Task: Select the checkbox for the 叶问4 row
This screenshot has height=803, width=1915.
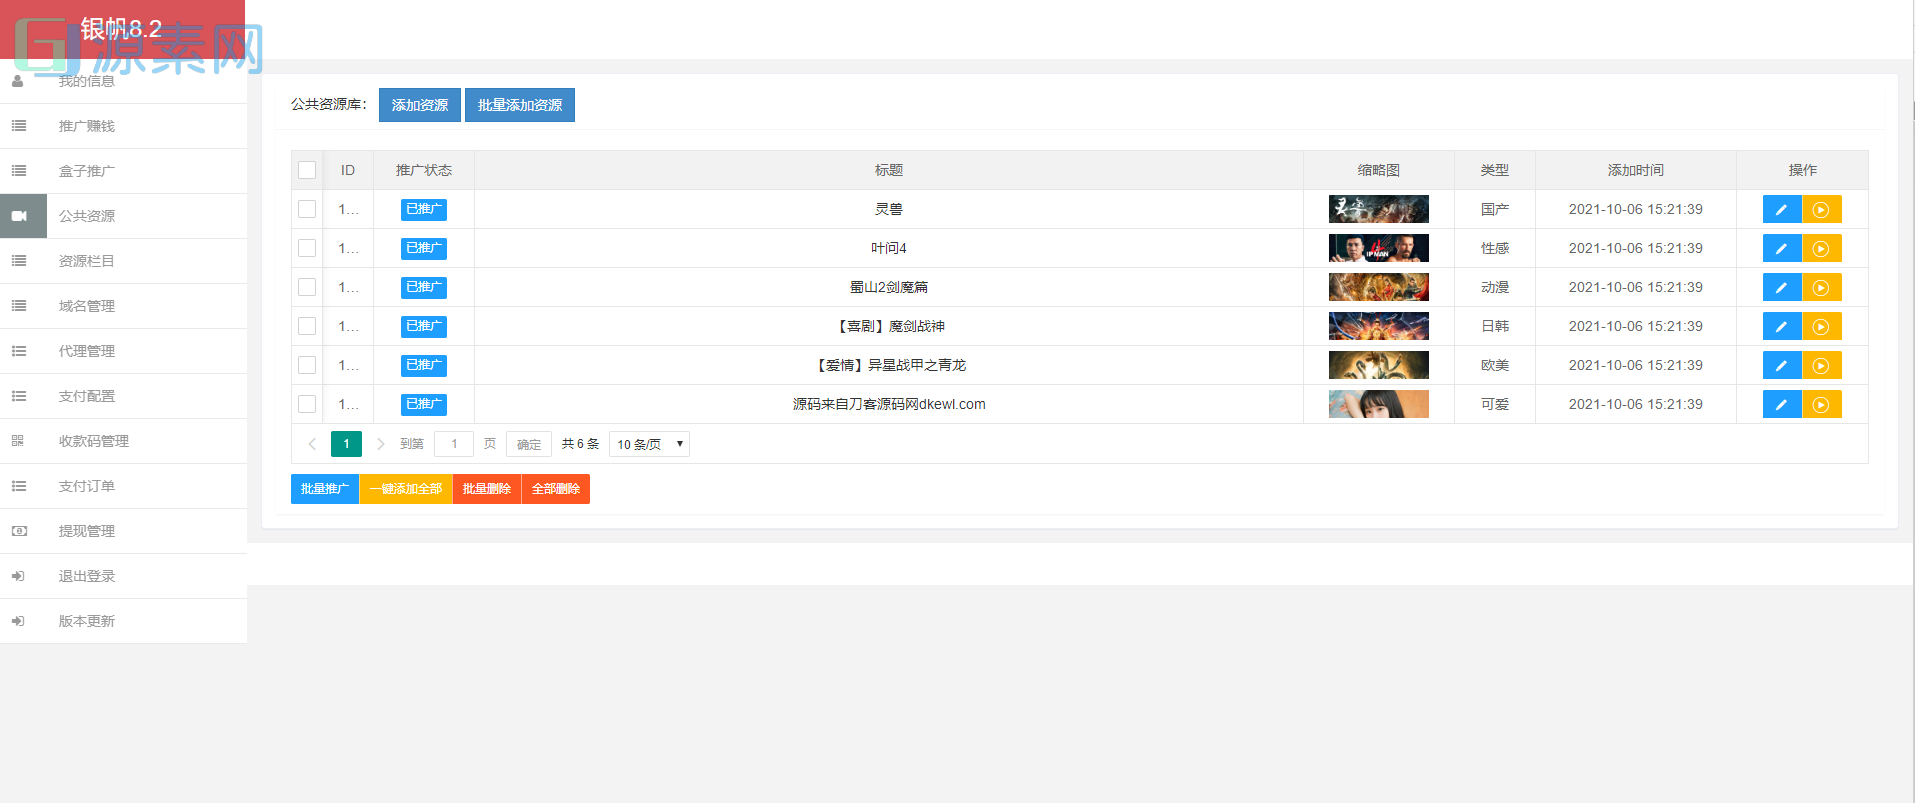Action: click(307, 248)
